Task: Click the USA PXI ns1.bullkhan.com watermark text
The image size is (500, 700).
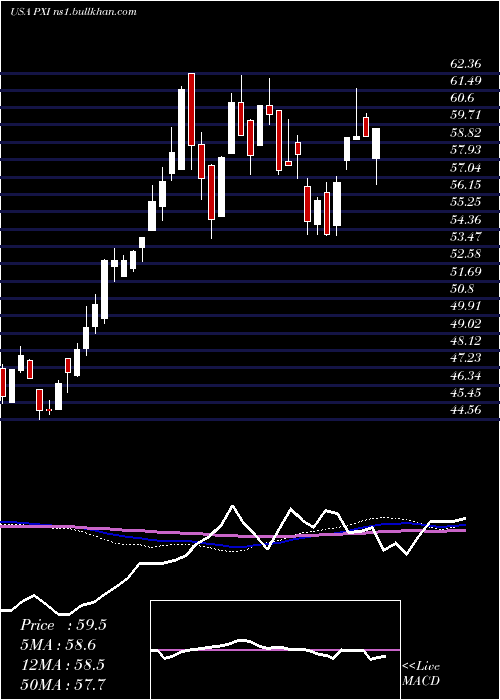Action: pos(73,12)
